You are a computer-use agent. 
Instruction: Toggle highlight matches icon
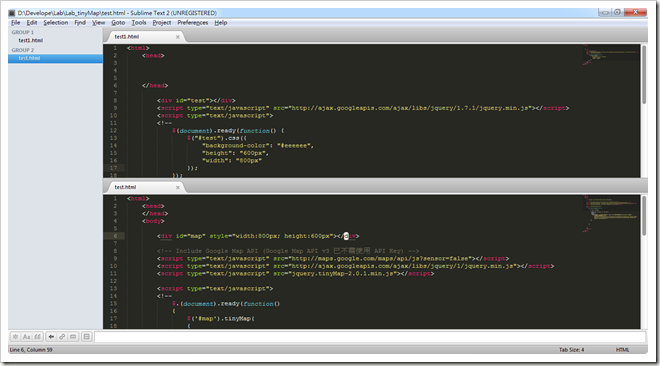(x=87, y=337)
